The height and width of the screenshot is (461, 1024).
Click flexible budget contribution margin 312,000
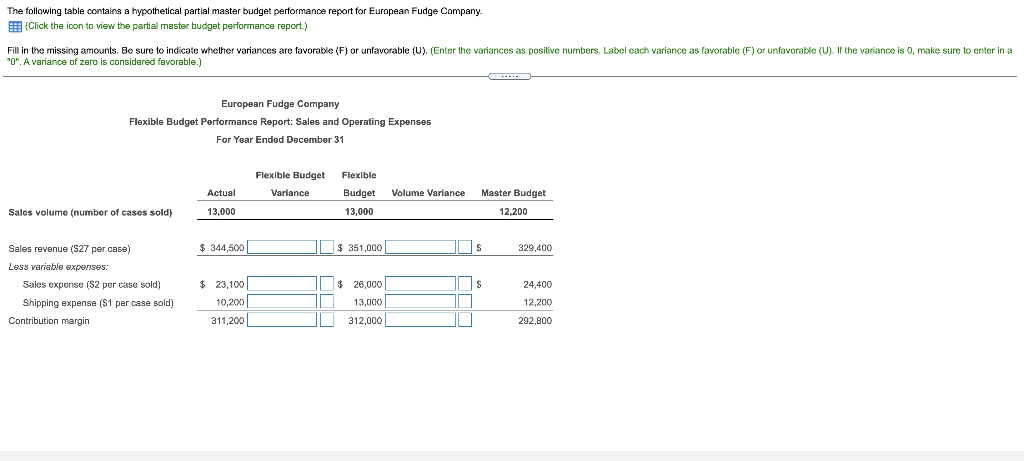pyautogui.click(x=366, y=321)
